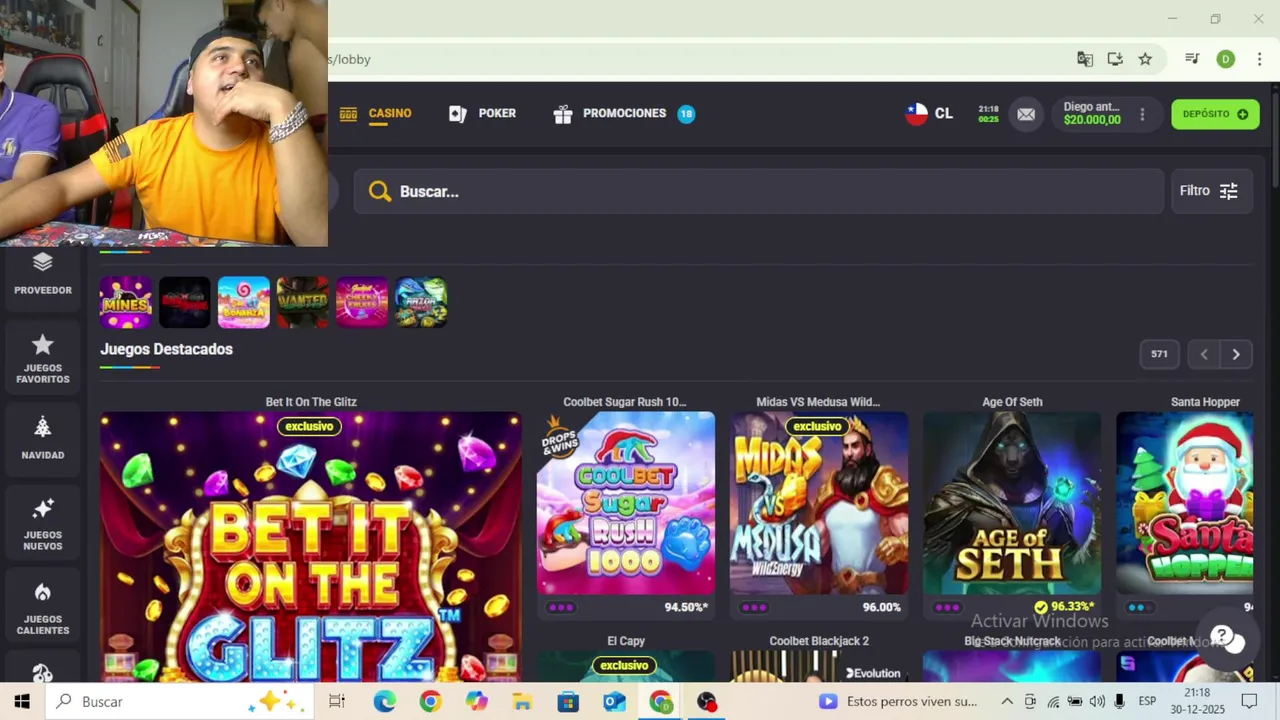Bookmark this page with the star
1280x720 pixels.
pyautogui.click(x=1145, y=59)
